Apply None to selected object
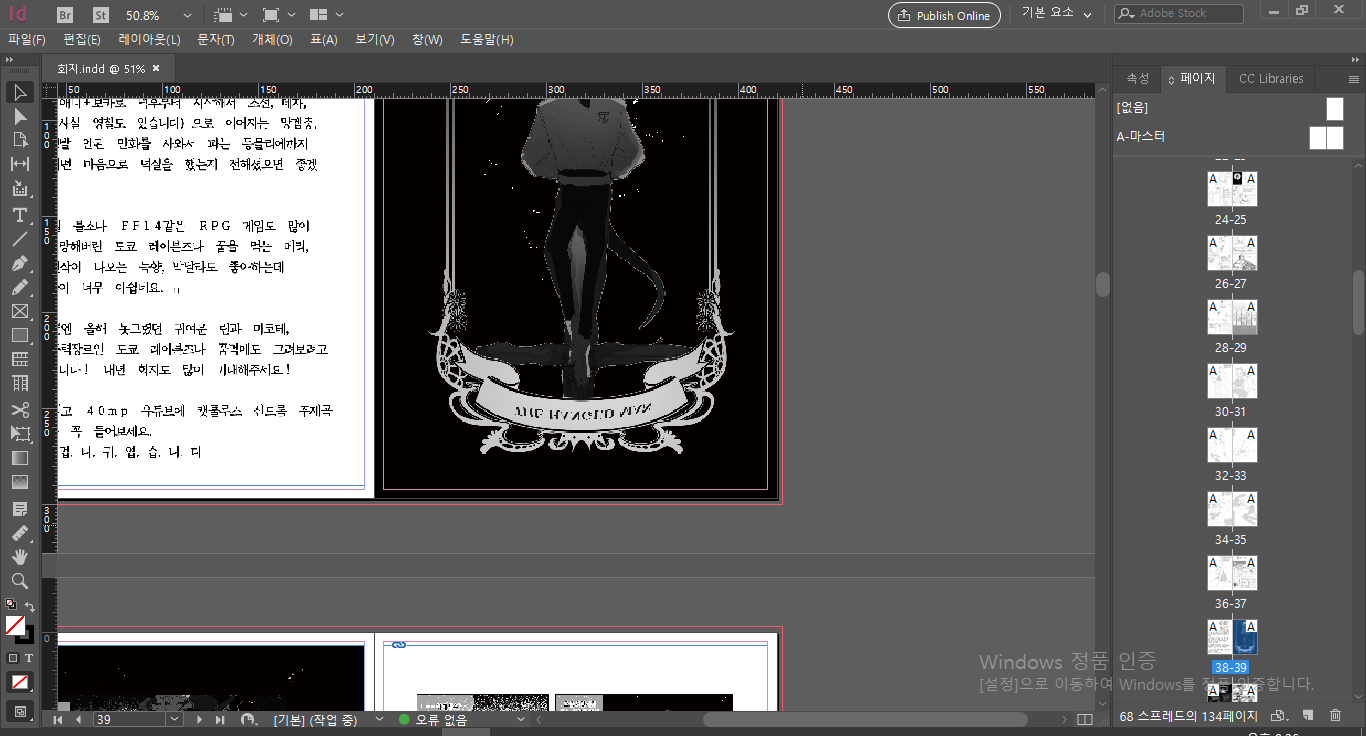 (20, 682)
